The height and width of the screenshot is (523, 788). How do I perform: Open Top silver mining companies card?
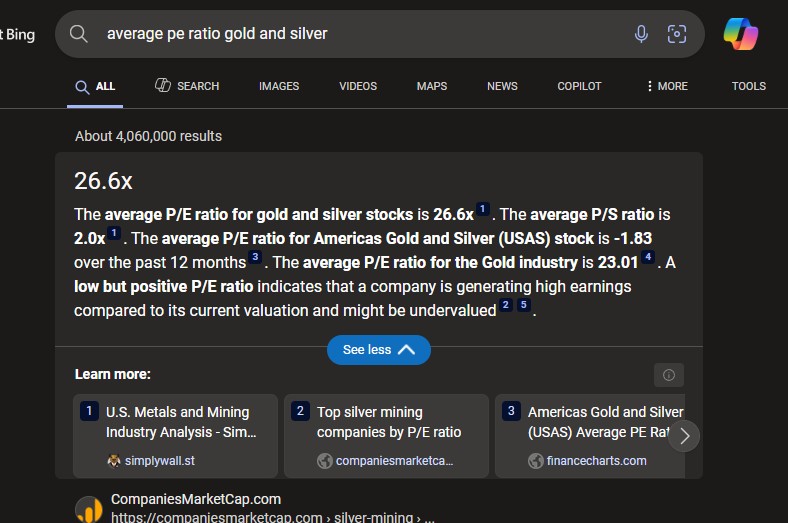386,436
